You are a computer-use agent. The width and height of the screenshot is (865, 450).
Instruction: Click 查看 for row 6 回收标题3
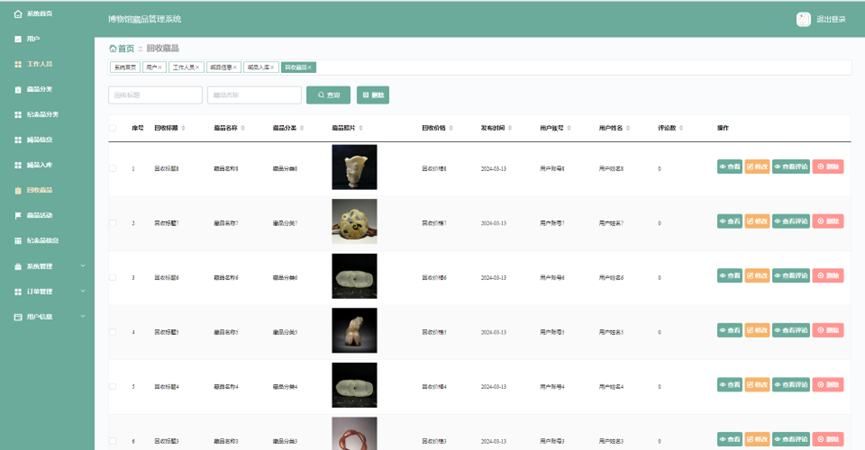(729, 439)
